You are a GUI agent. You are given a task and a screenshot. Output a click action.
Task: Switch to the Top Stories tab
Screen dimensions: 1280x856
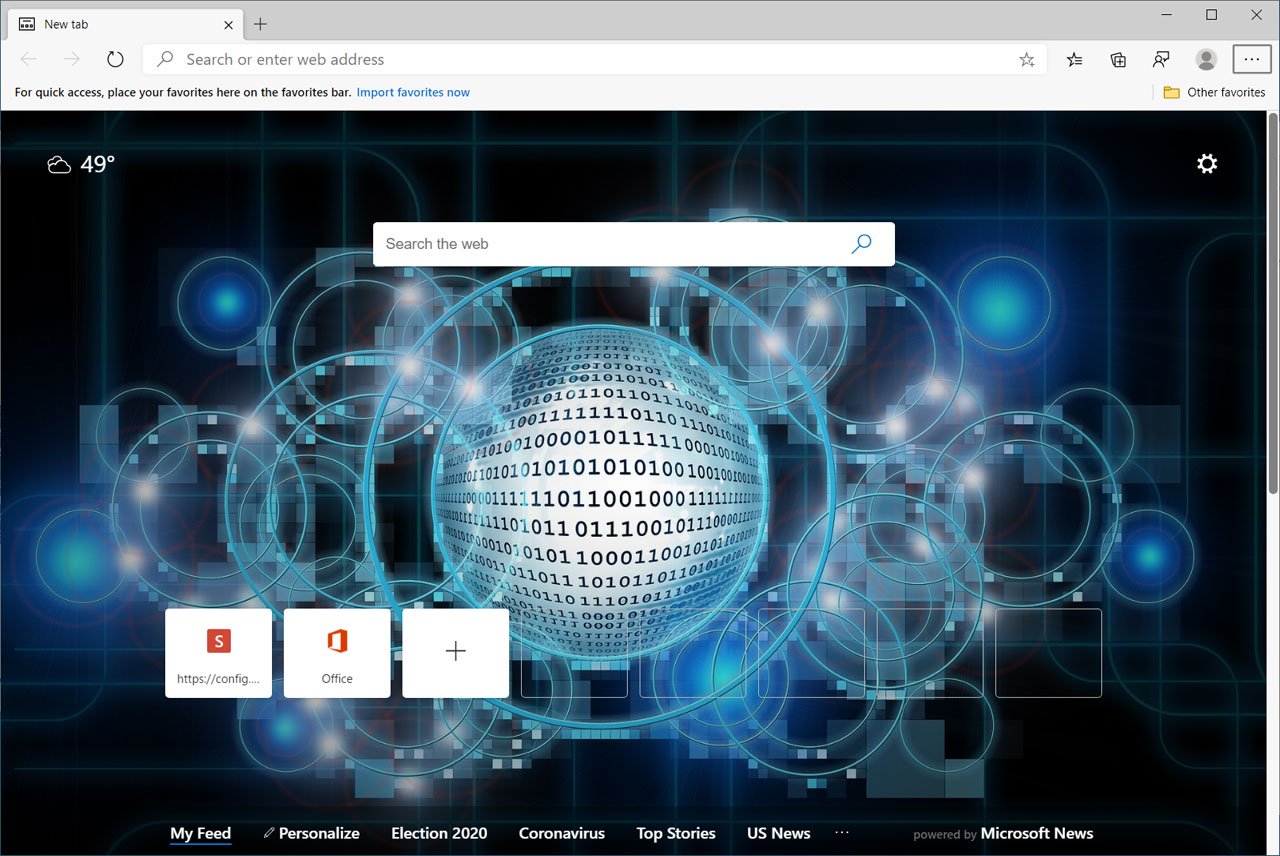coord(676,833)
